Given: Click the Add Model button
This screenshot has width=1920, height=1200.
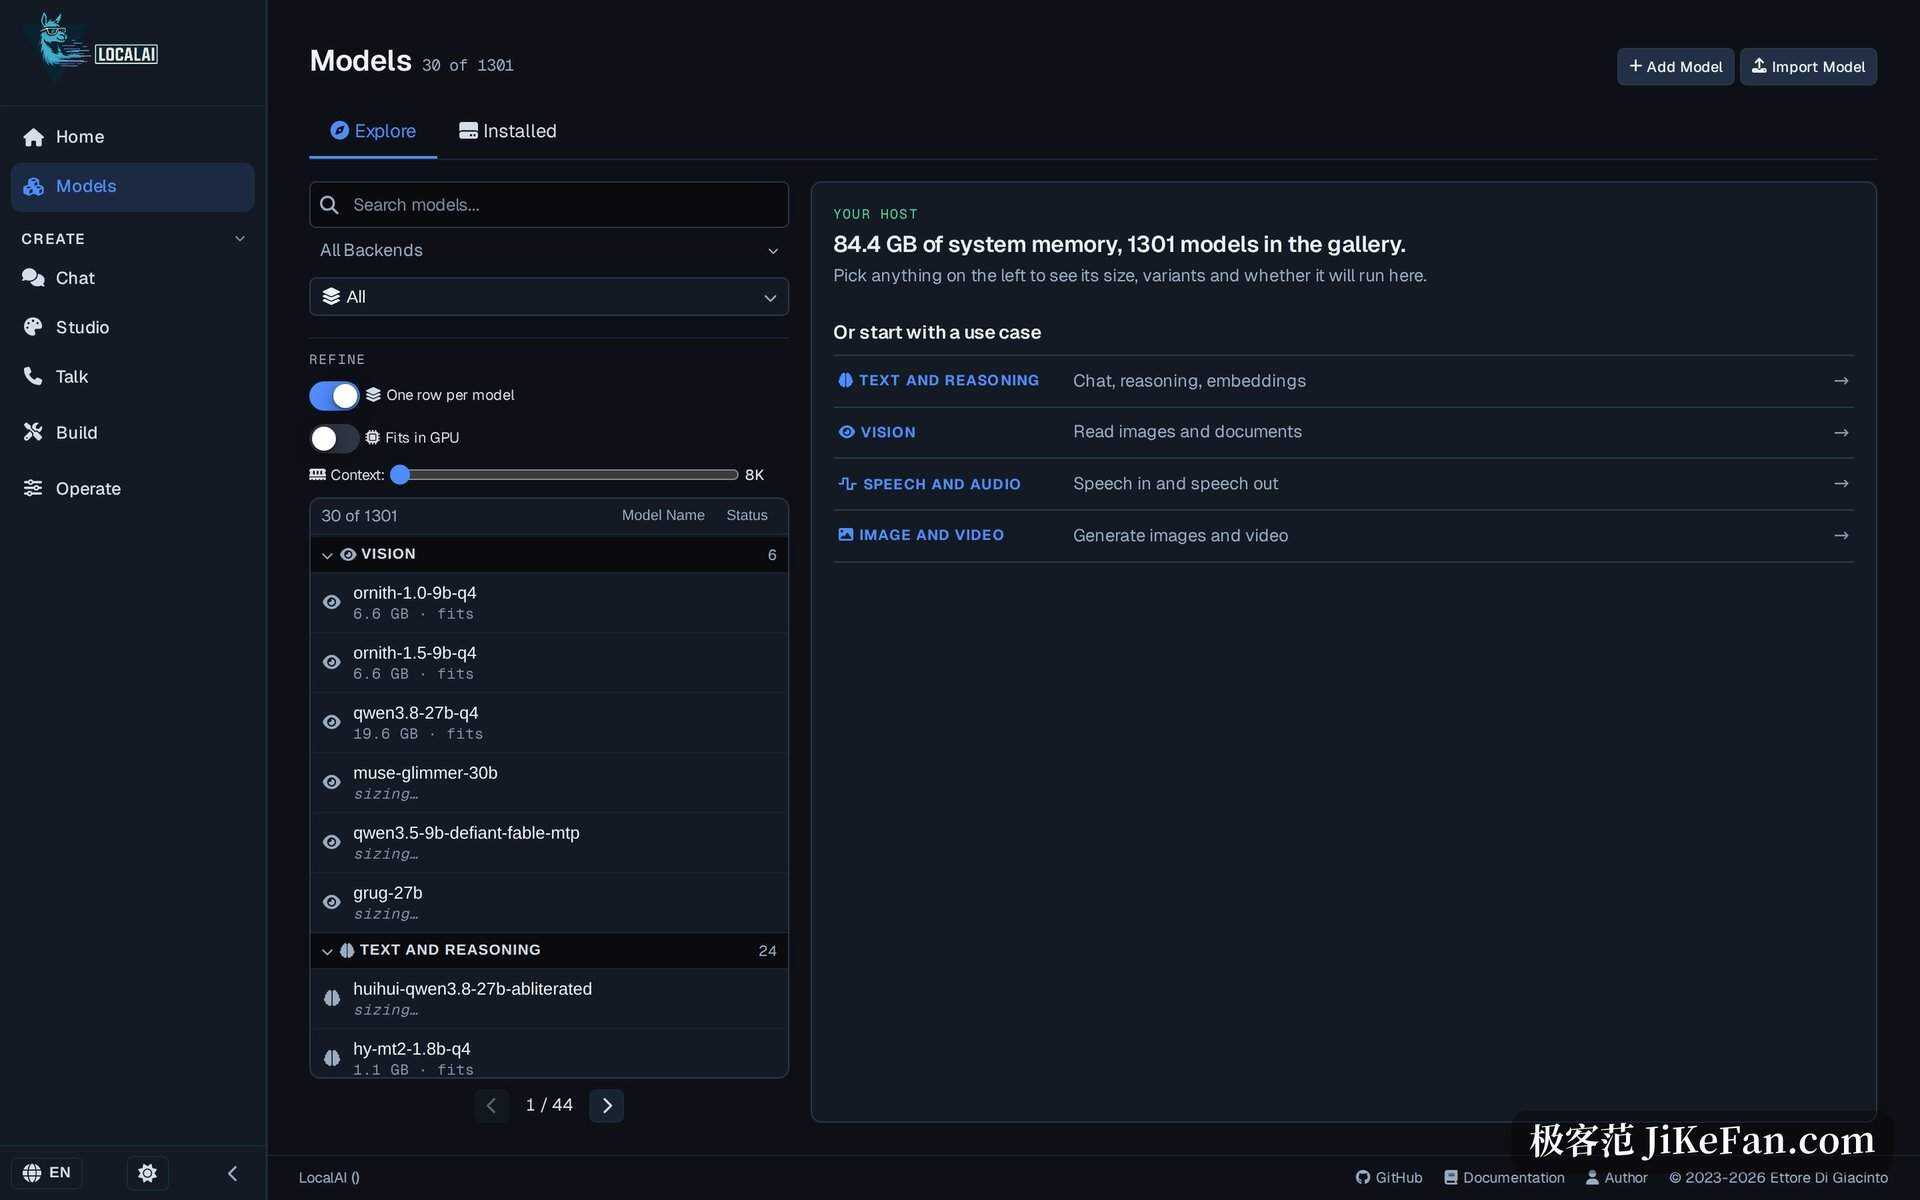Looking at the screenshot, I should pos(1676,67).
